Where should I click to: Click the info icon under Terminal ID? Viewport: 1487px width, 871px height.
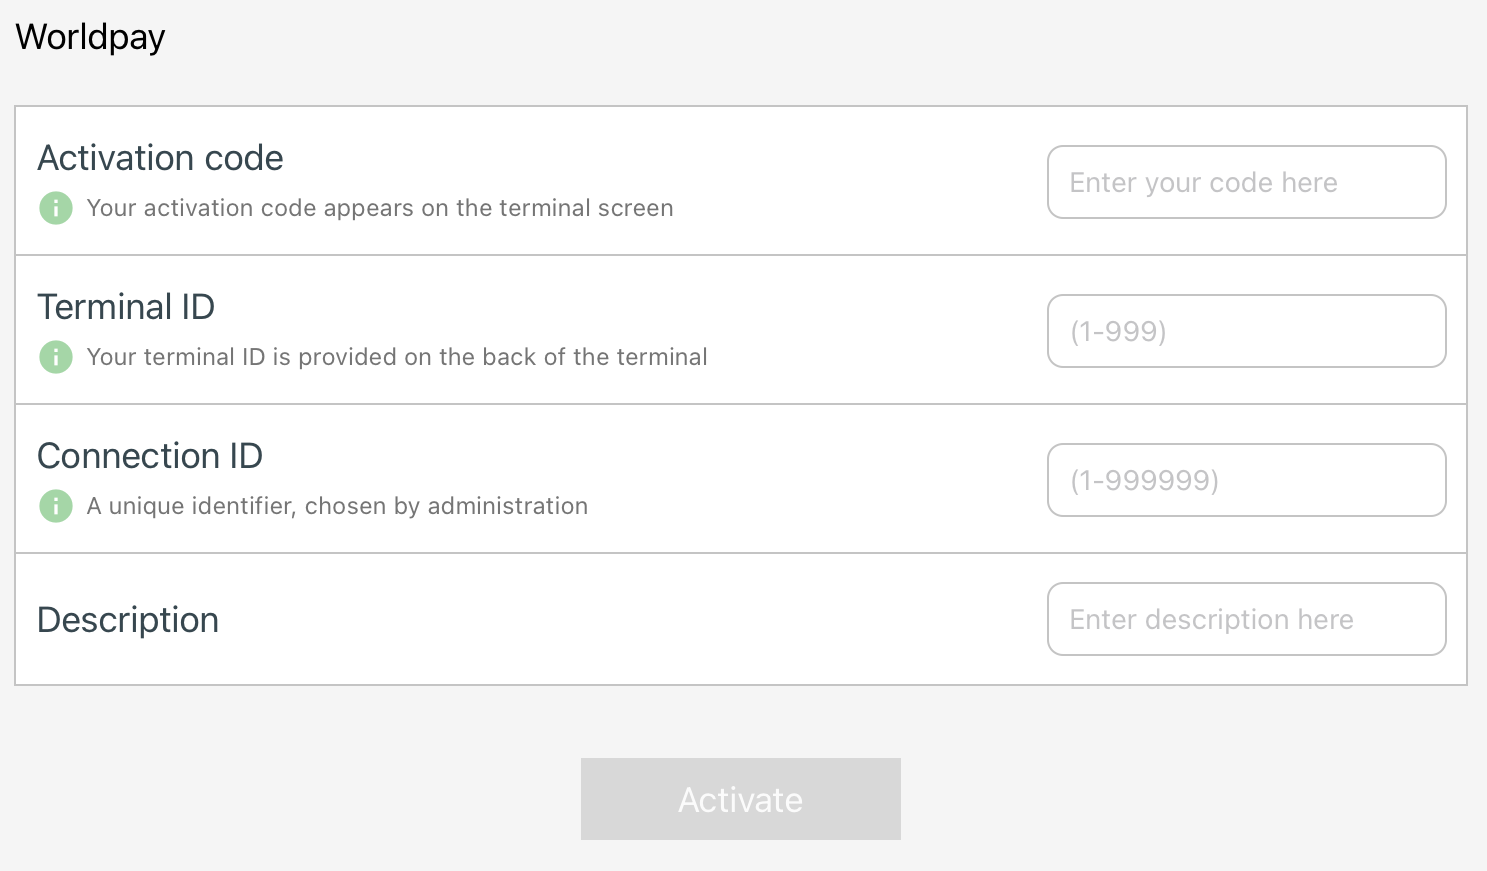point(56,357)
